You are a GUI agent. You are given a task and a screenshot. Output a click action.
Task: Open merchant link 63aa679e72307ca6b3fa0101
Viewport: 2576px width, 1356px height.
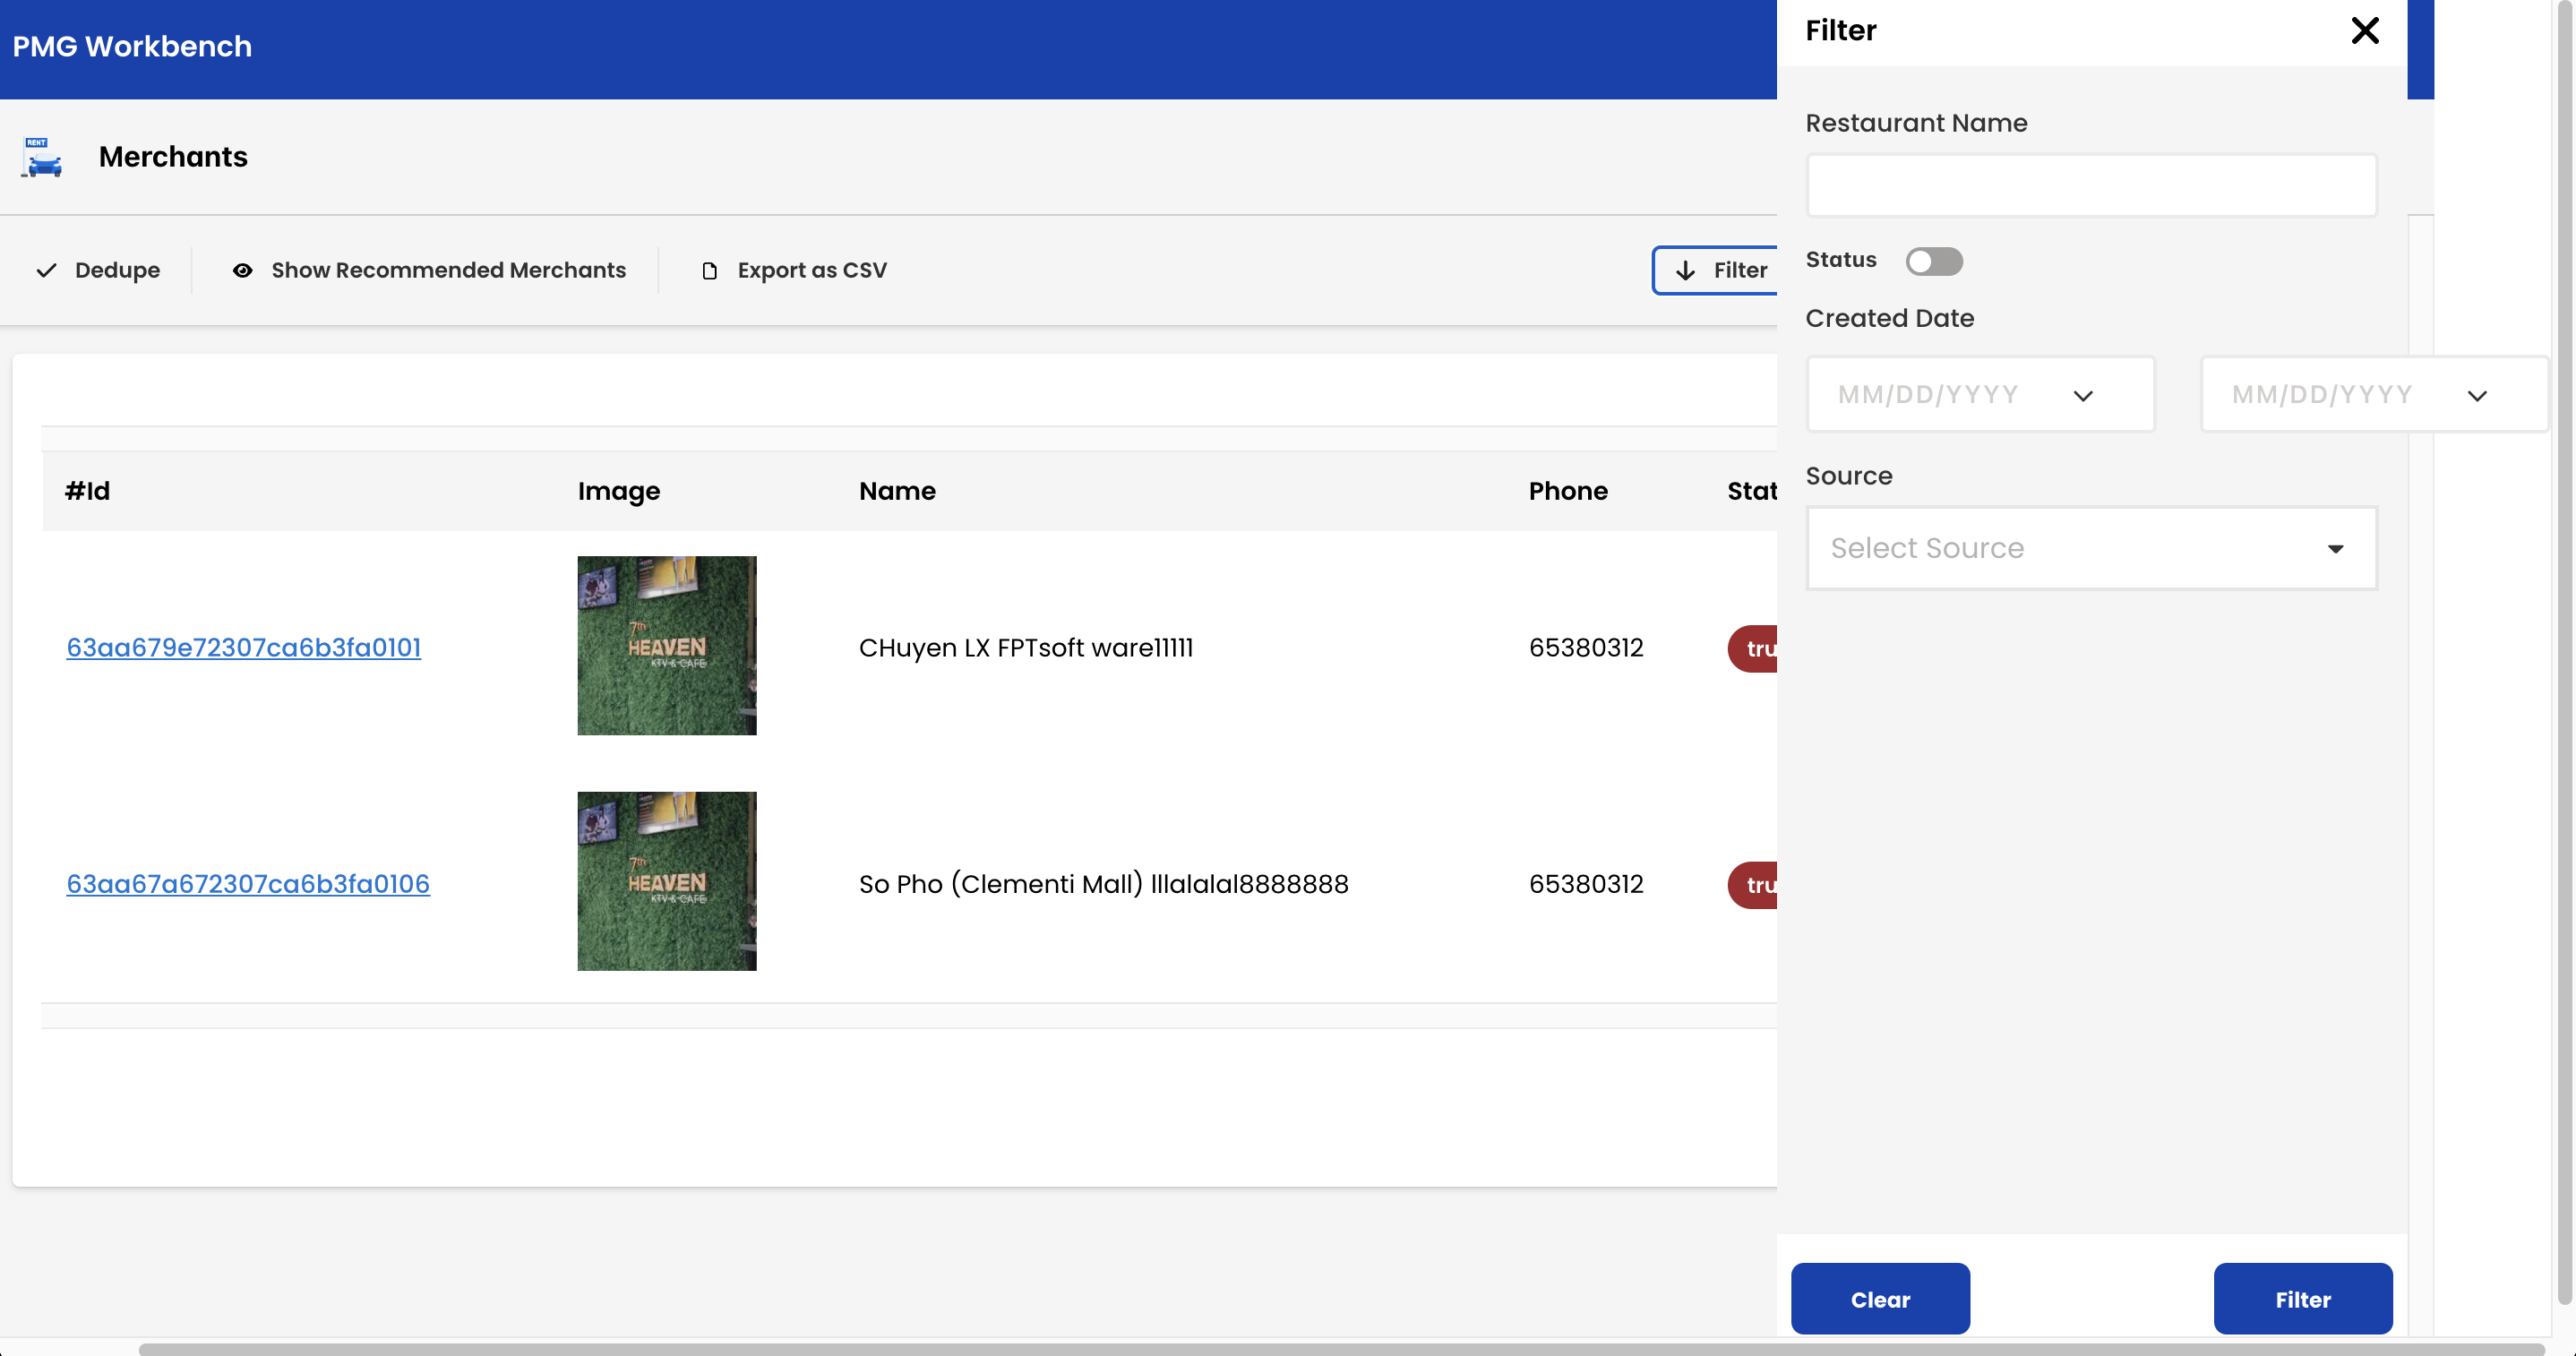click(243, 647)
